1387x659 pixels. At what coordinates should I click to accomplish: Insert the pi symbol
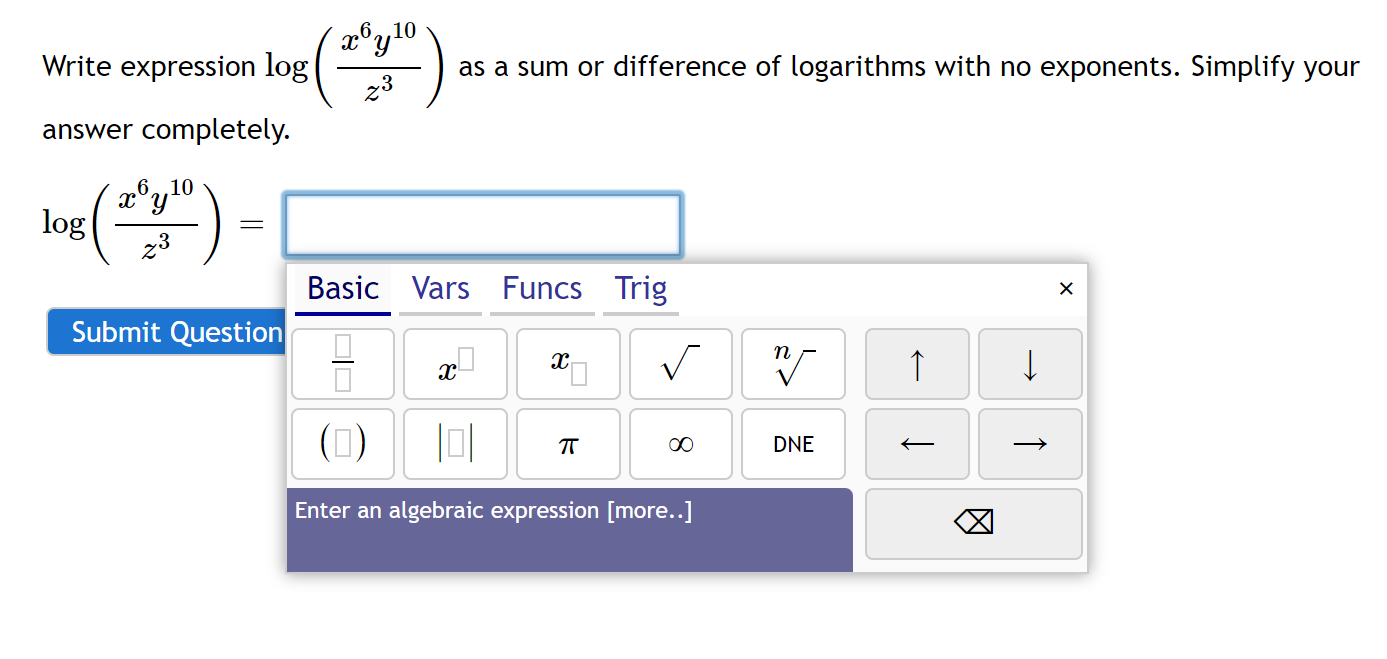pyautogui.click(x=568, y=443)
